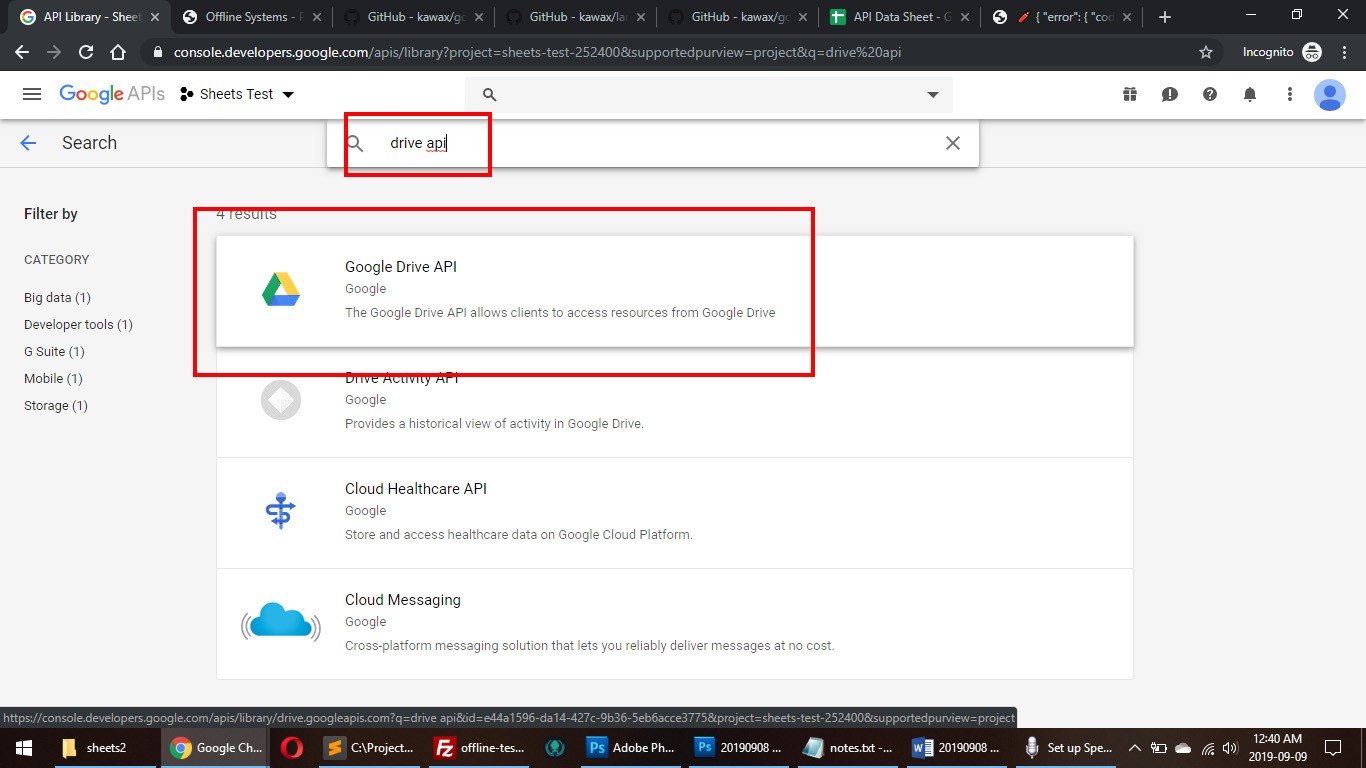This screenshot has width=1366, height=768.
Task: Open the Cloud Healthcare API result
Action: click(x=675, y=513)
